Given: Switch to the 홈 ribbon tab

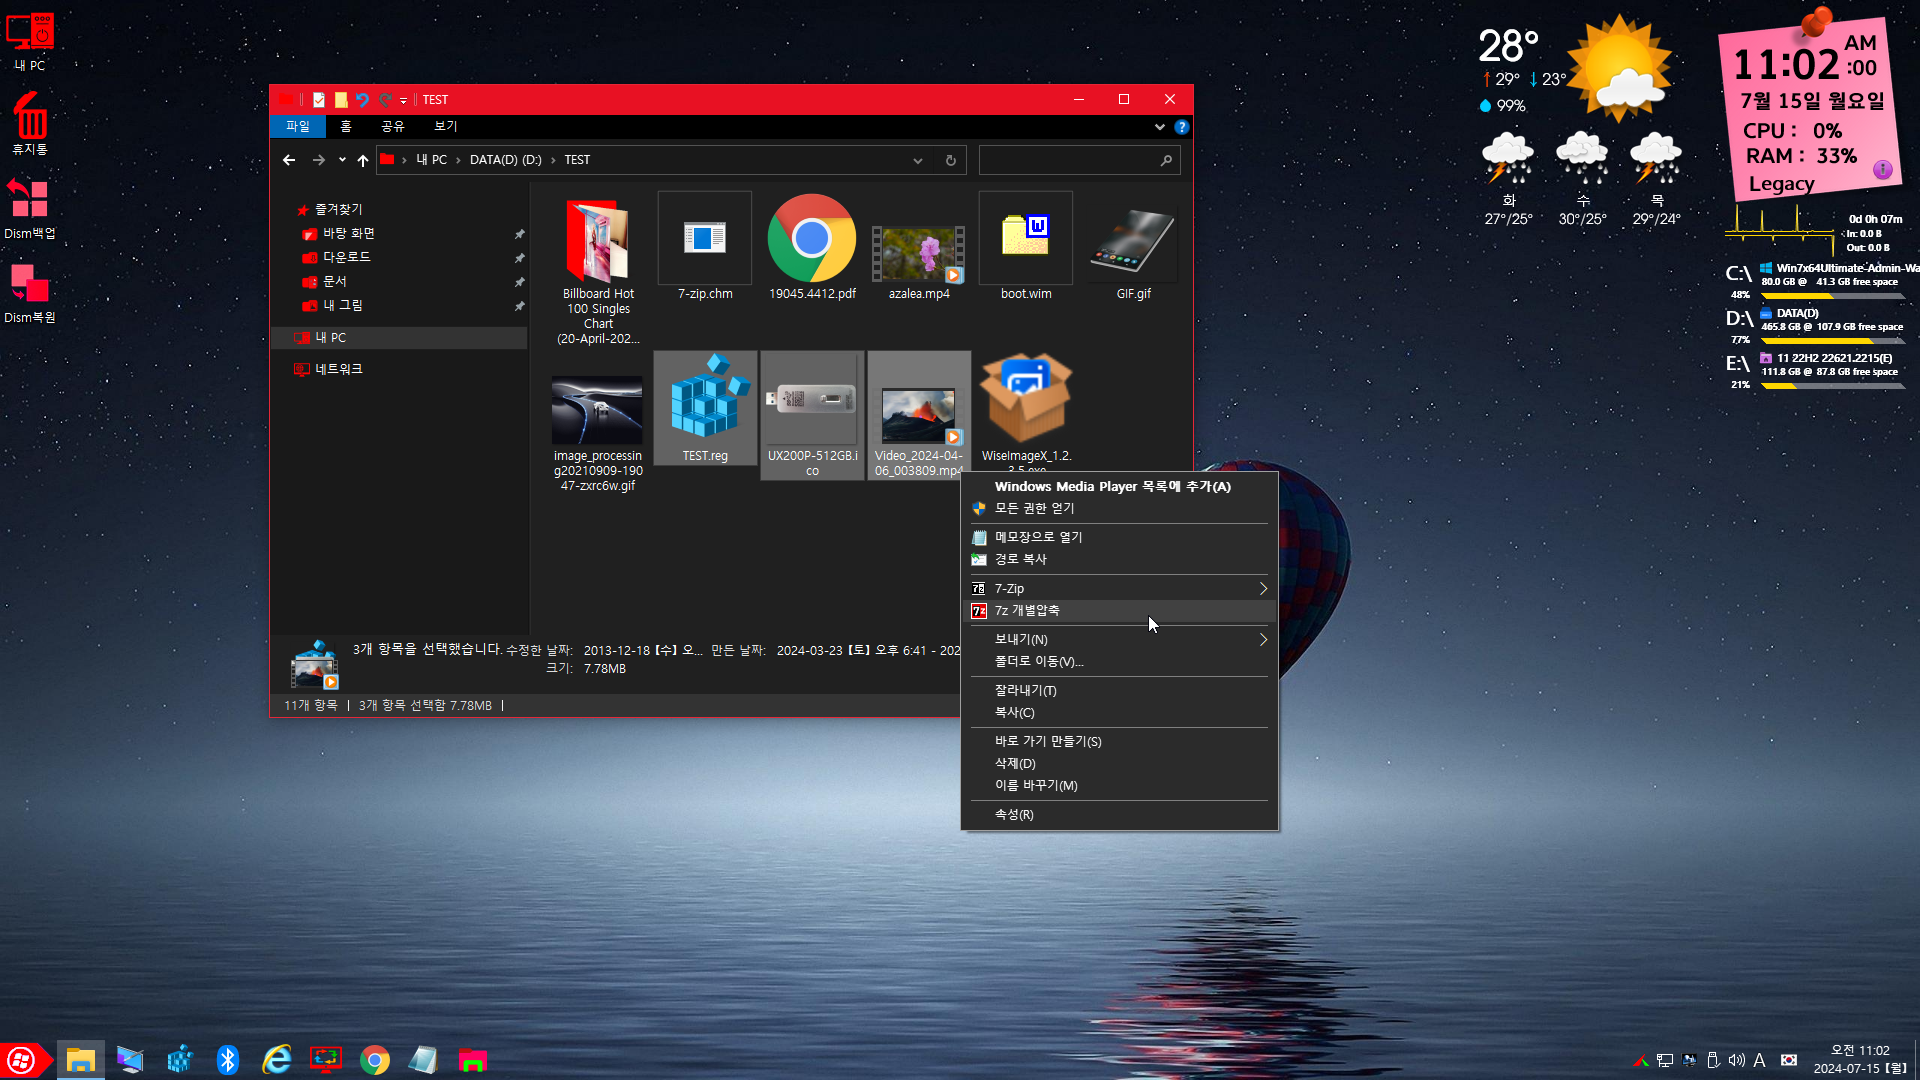Looking at the screenshot, I should tap(346, 126).
